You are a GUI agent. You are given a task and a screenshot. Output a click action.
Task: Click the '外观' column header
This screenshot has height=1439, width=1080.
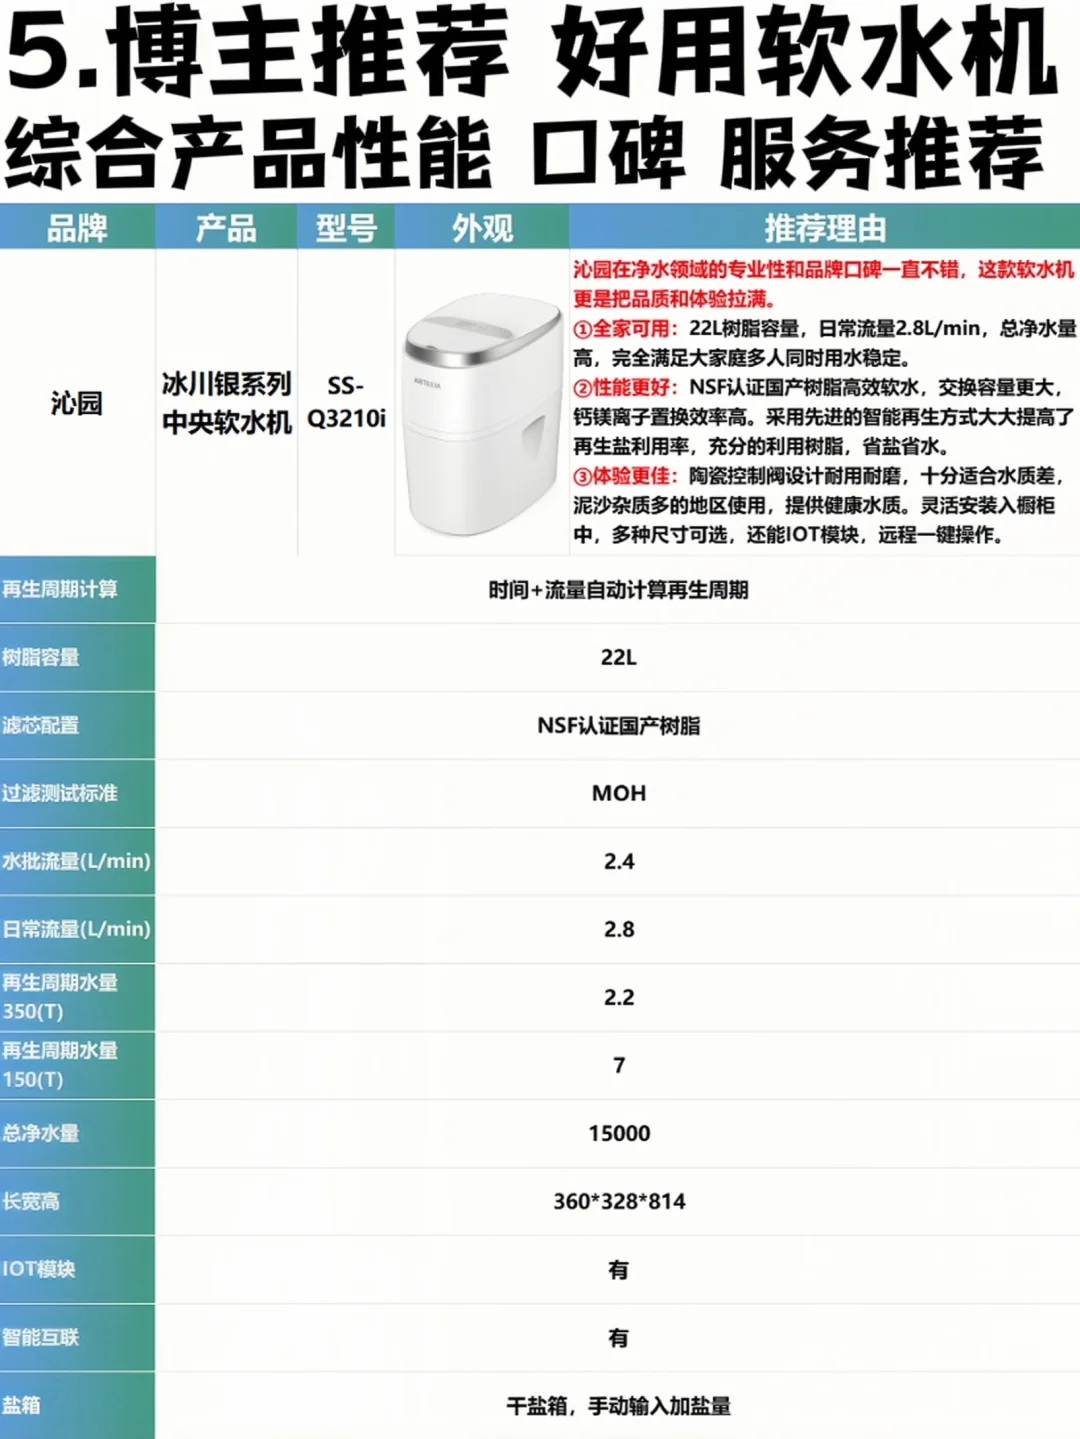pos(482,228)
